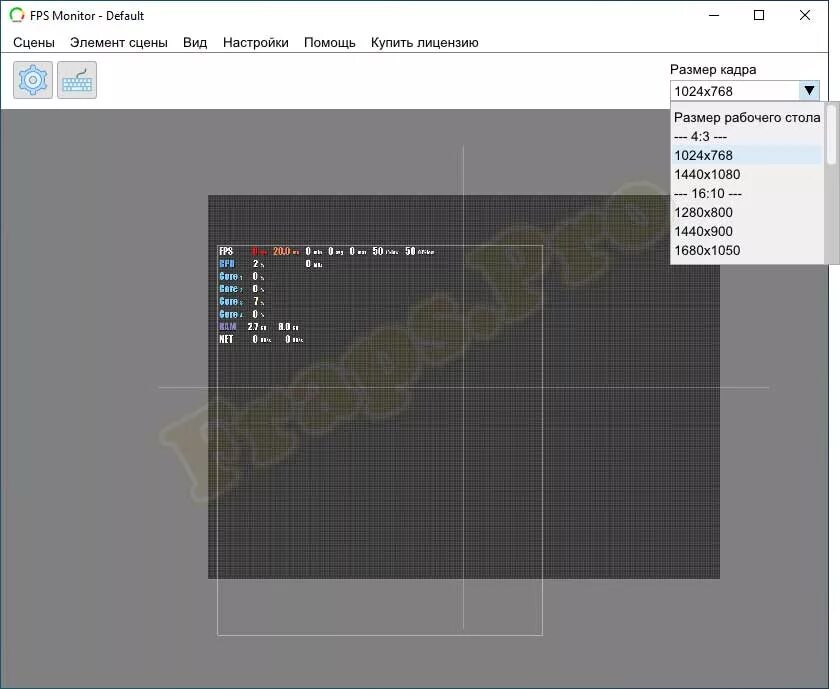The image size is (840, 689).
Task: Click the 1024x768 frame size combo box
Action: pos(745,91)
